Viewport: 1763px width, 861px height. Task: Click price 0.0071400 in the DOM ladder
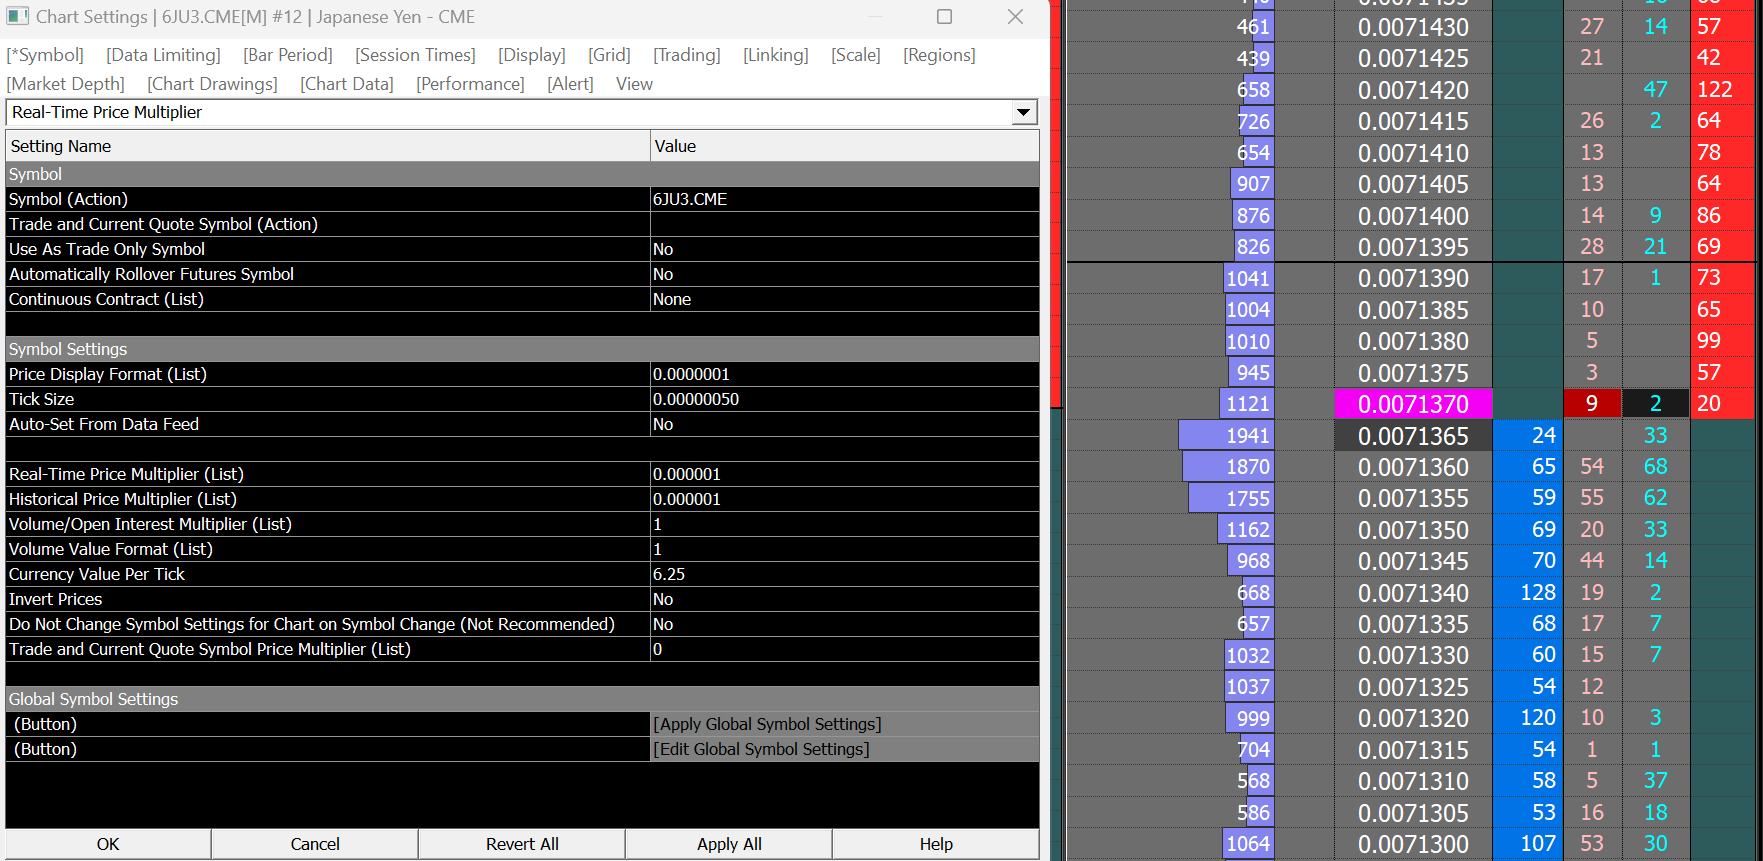(x=1413, y=216)
